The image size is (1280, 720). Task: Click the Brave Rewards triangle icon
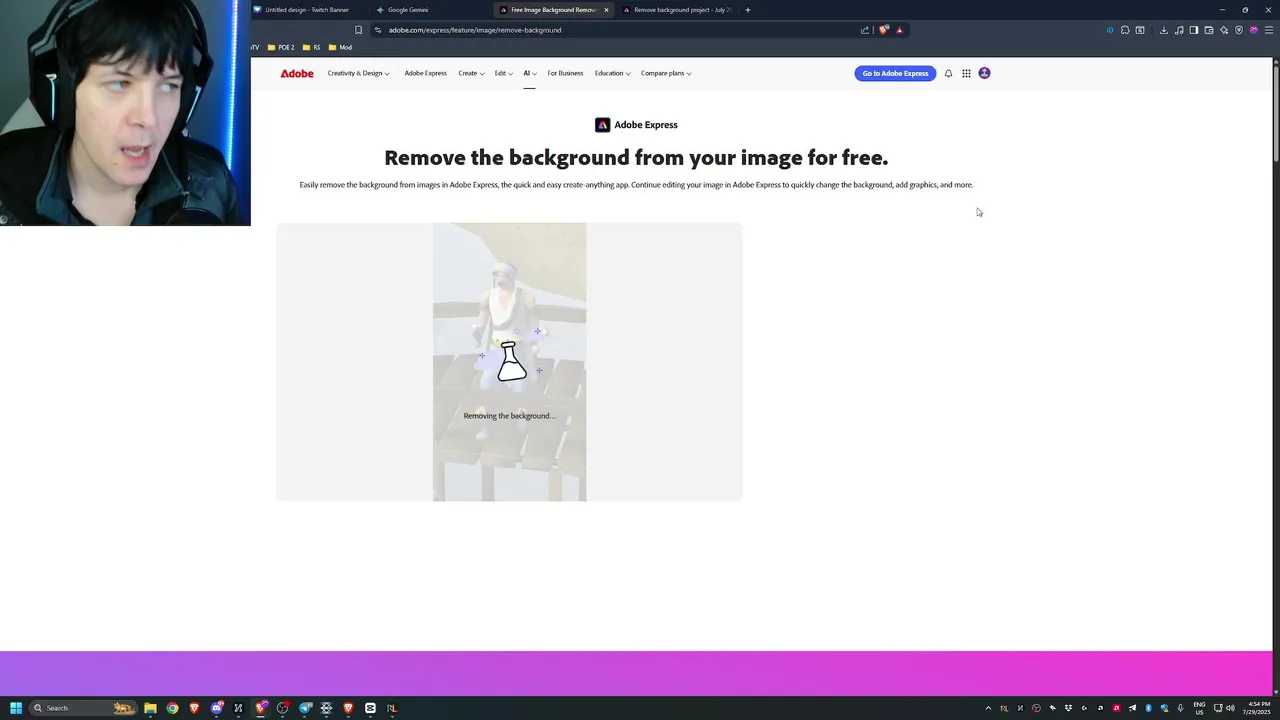pyautogui.click(x=899, y=30)
